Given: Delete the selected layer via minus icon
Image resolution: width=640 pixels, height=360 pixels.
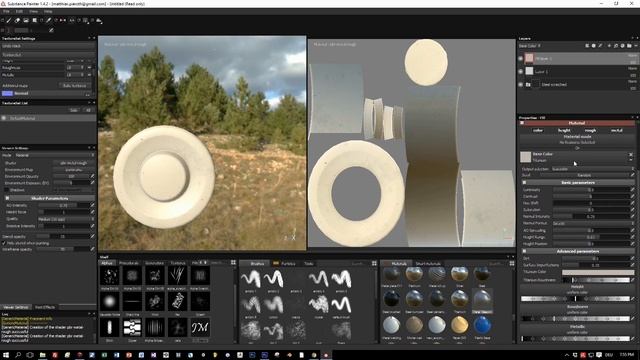Looking at the screenshot, I should (635, 46).
